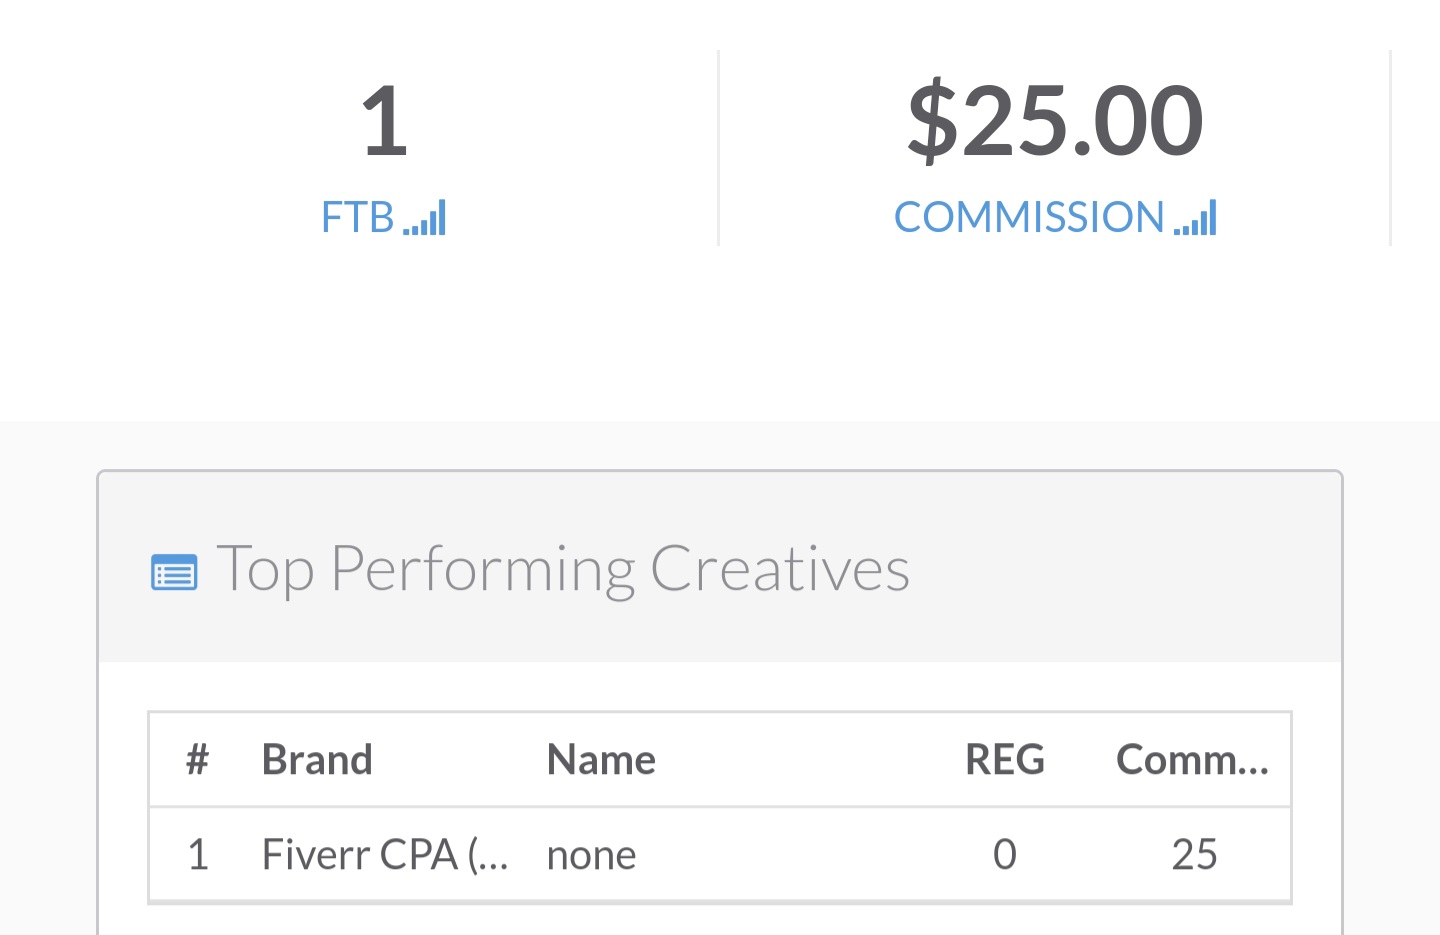Sort by the truncated Comm... column header
Viewport: 1440px width, 935px height.
(1192, 760)
